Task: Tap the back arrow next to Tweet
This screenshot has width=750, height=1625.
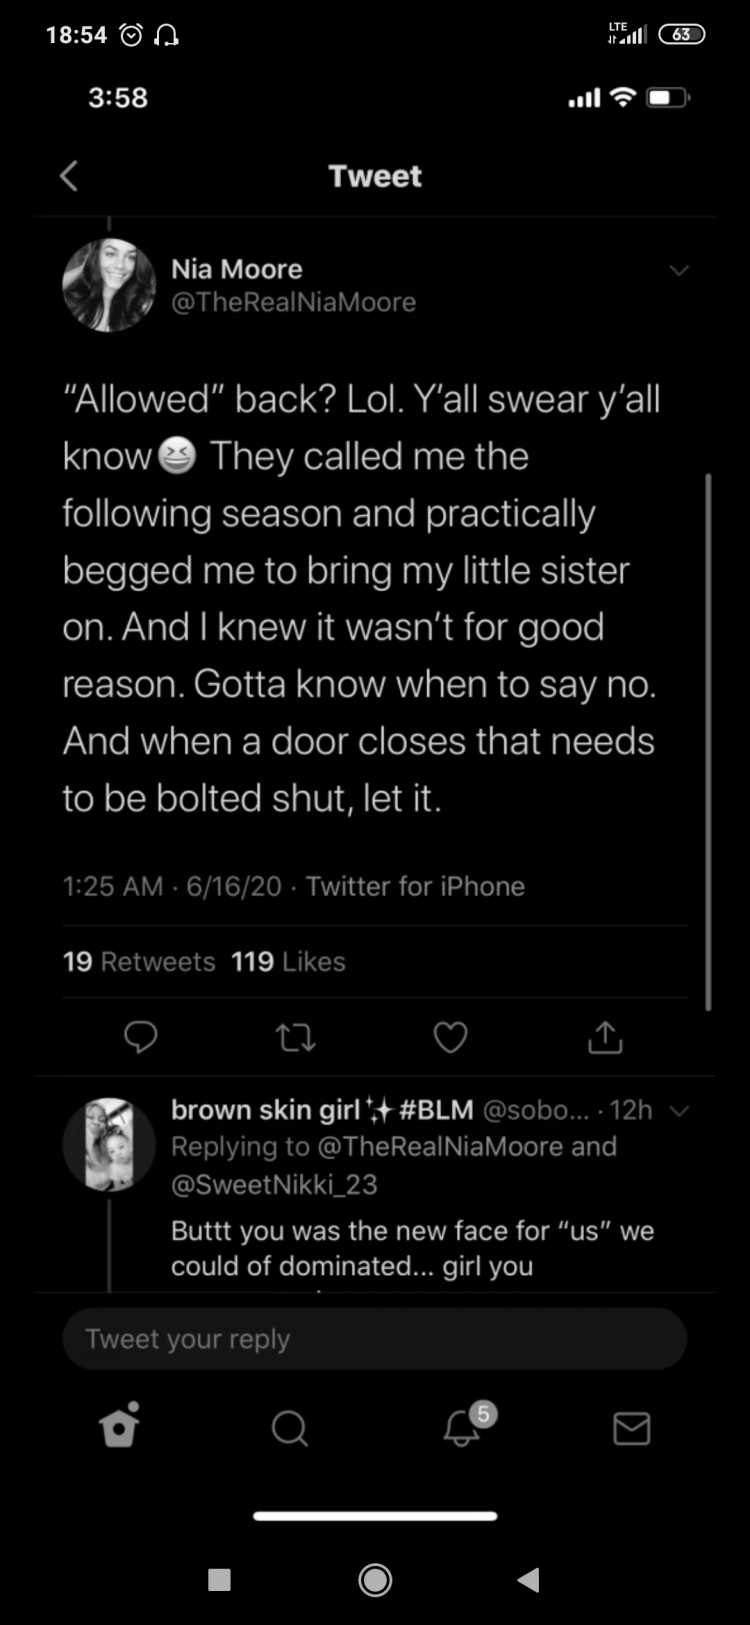Action: point(68,176)
